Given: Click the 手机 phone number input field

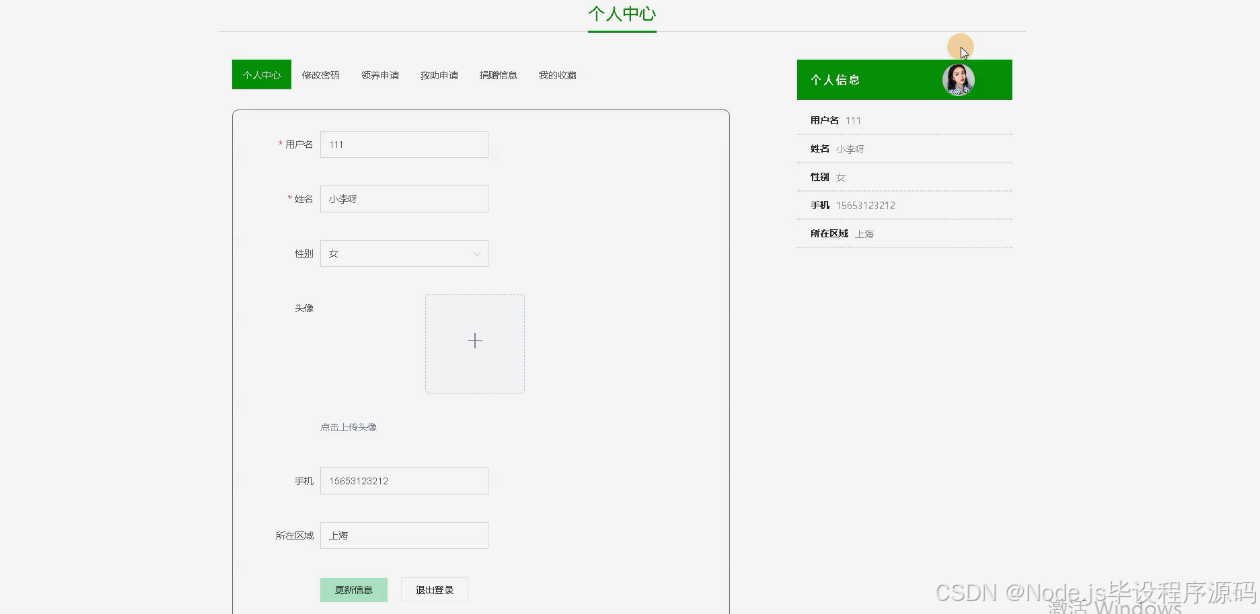Looking at the screenshot, I should pos(404,481).
